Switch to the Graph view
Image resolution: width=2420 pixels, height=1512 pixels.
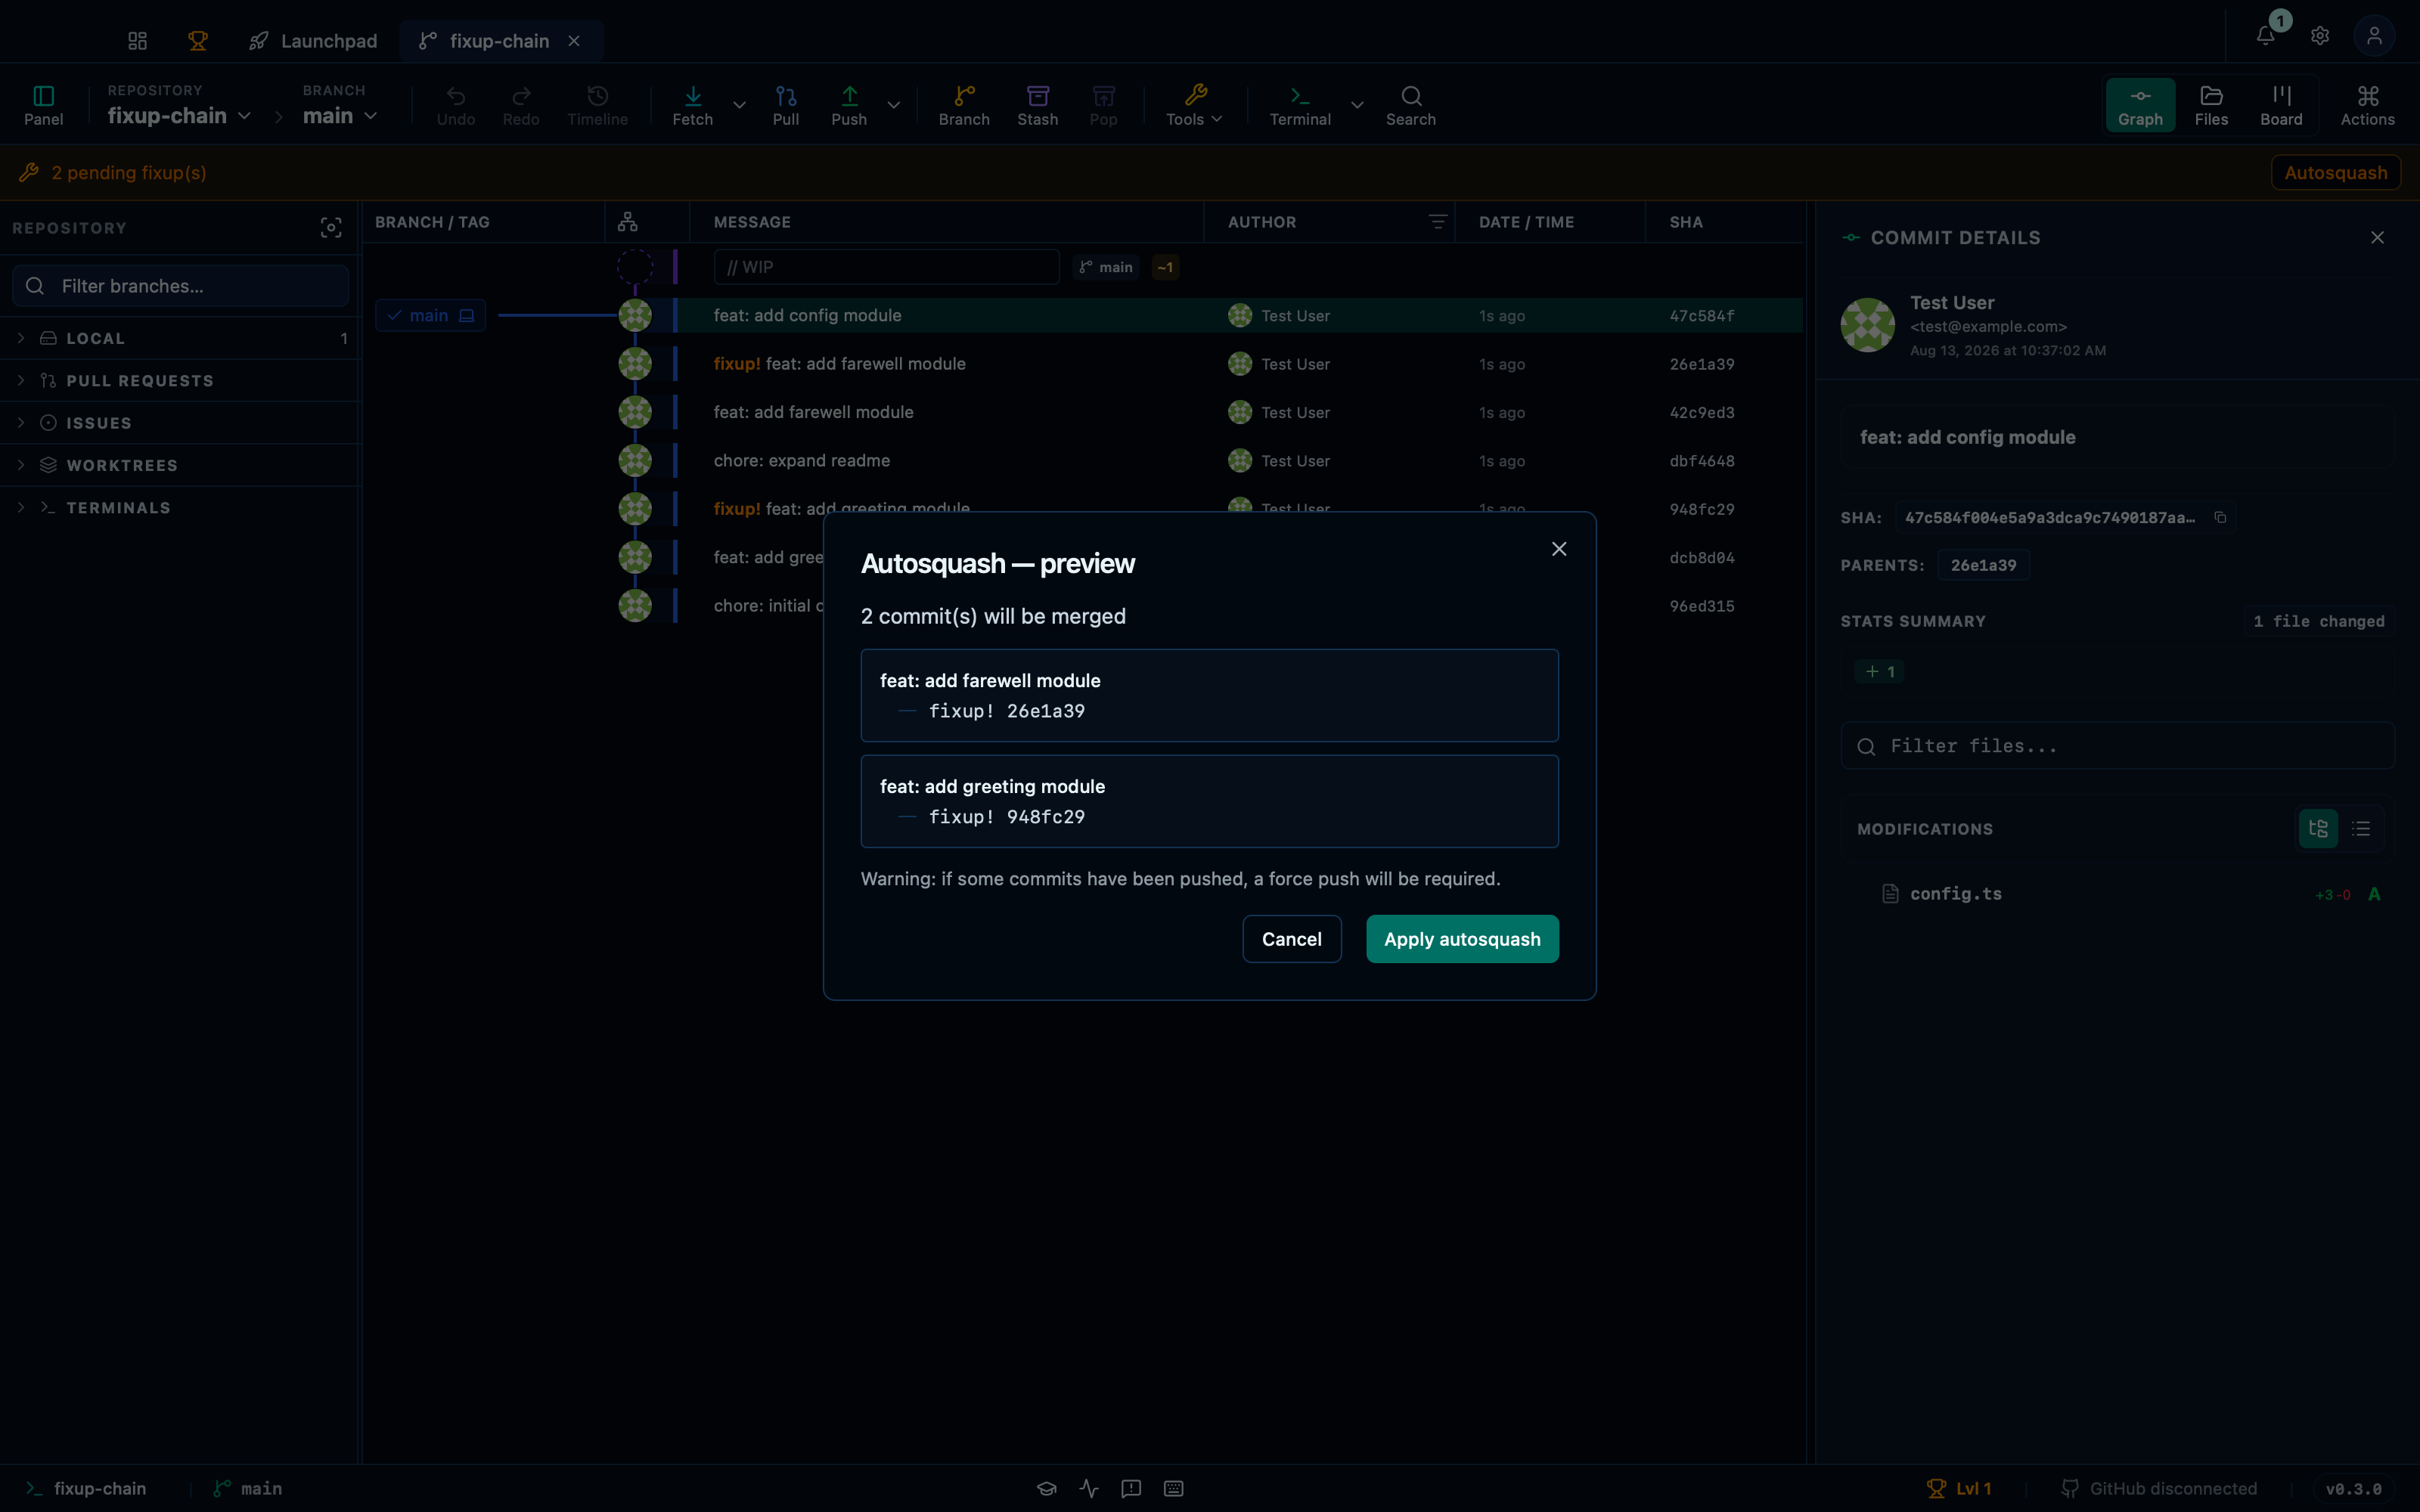point(2141,105)
